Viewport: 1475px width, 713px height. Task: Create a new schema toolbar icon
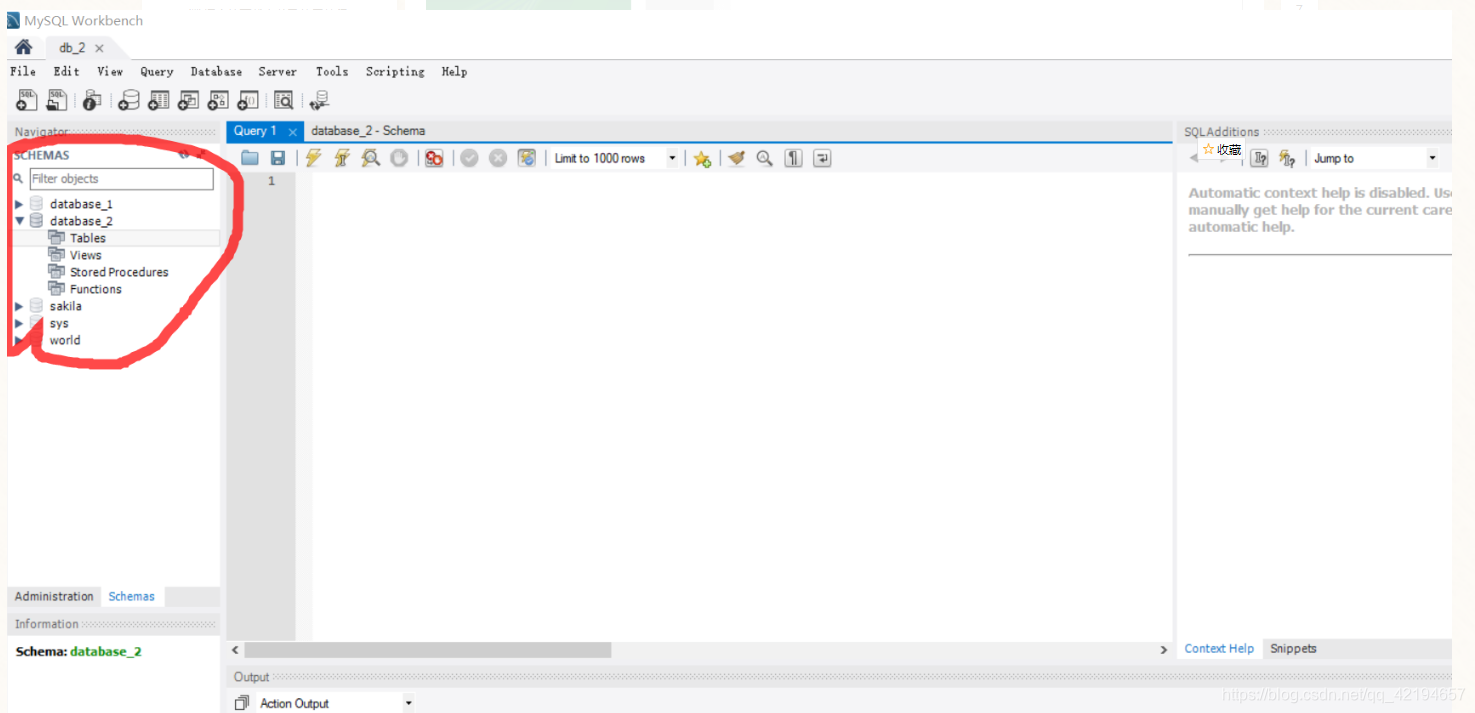pos(129,100)
